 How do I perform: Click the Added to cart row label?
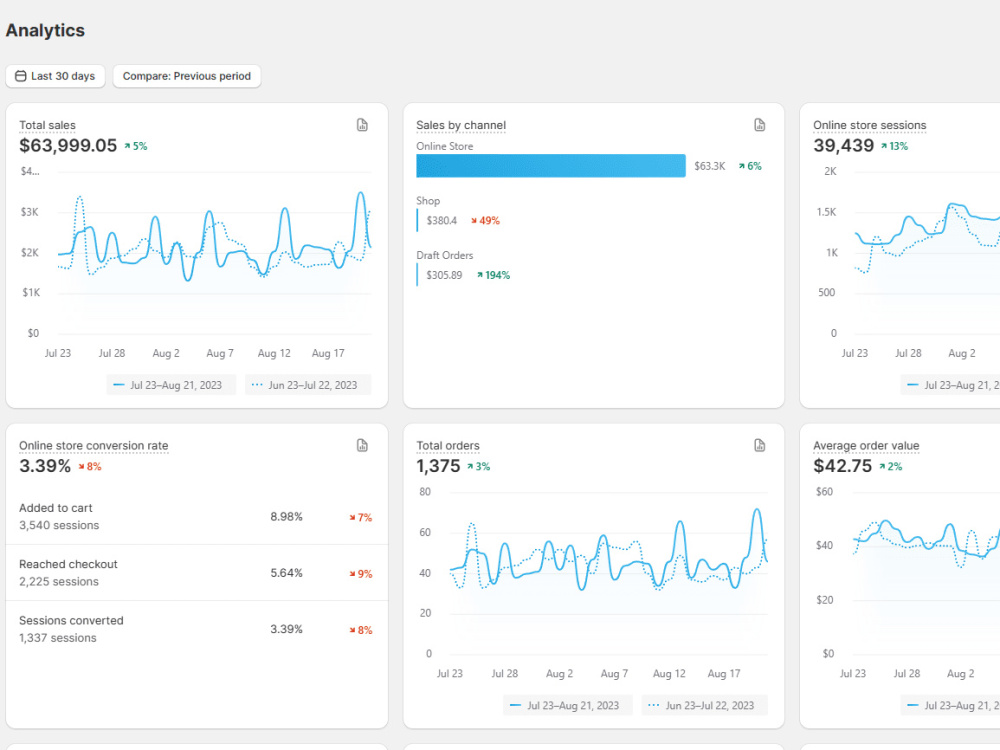[x=55, y=508]
